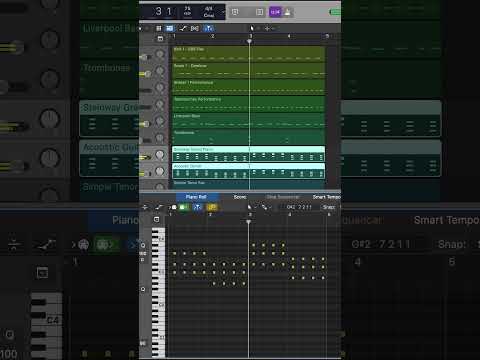The width and height of the screenshot is (480, 360).
Task: Click the collapse mode icon above piano keyboard
Action: pyautogui.click(x=157, y=219)
